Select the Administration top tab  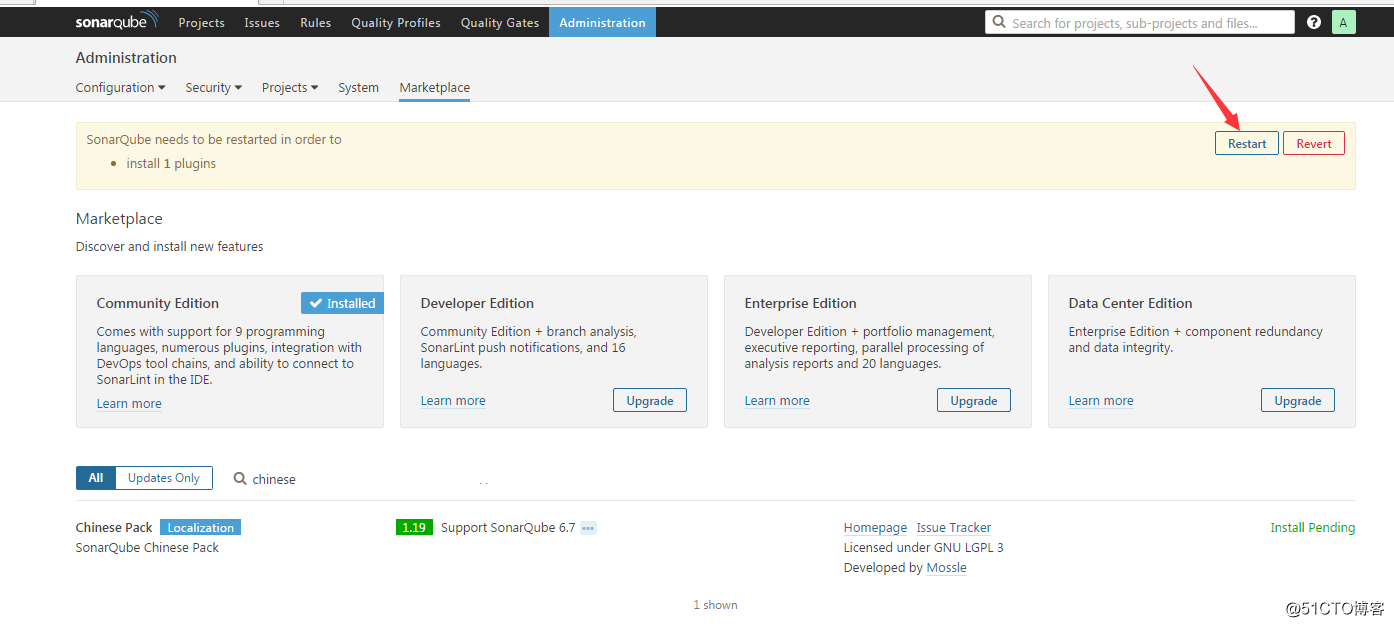pos(602,22)
